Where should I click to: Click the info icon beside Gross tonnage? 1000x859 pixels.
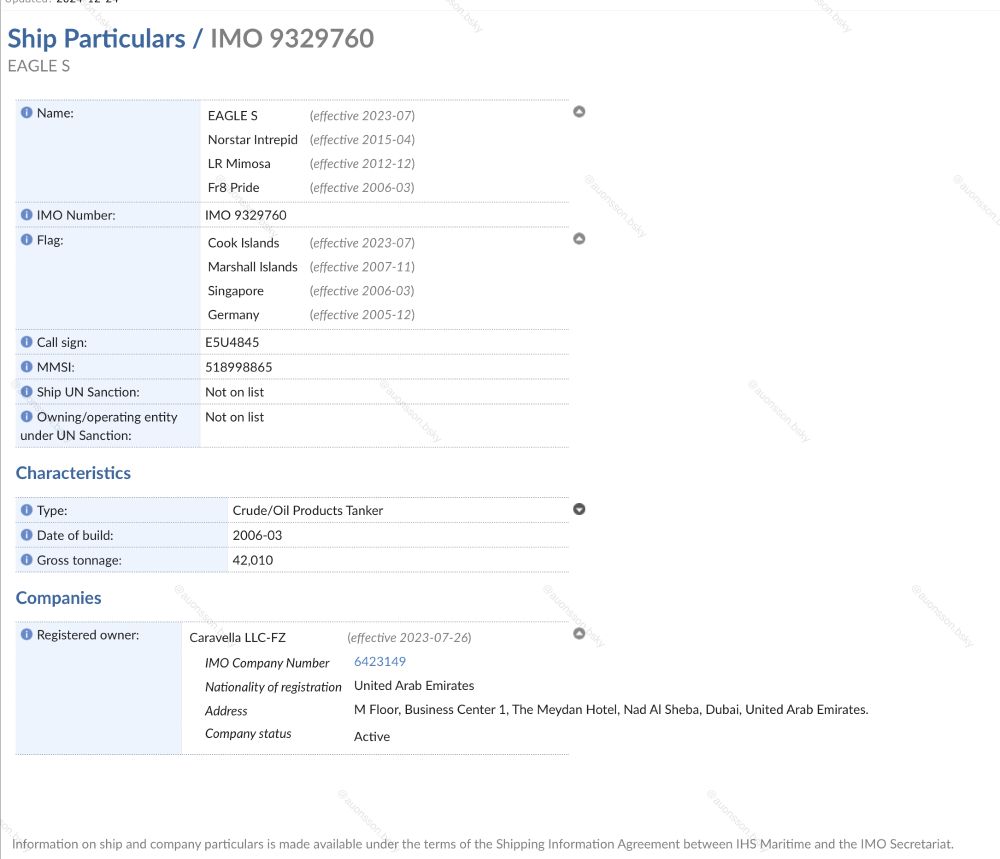[x=26, y=560]
